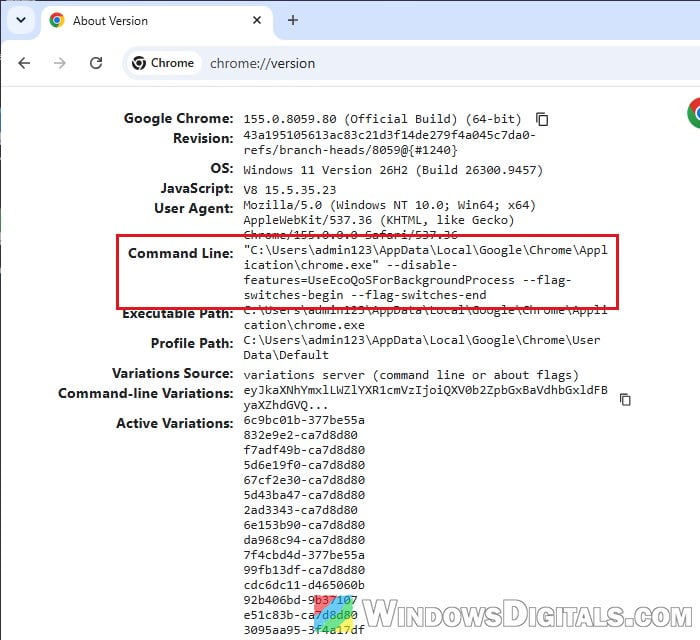Click active variation 832e9e2-ca7d8d80

coord(300,435)
